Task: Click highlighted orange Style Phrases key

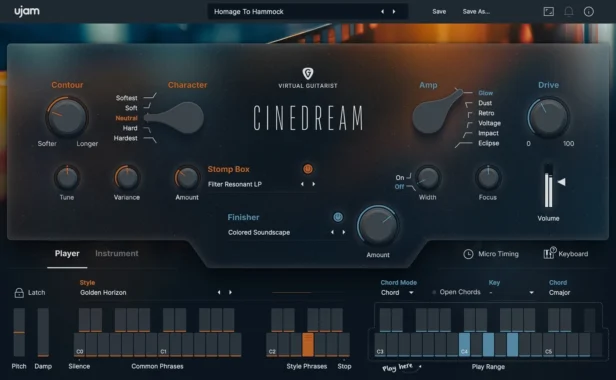Action: [308, 345]
